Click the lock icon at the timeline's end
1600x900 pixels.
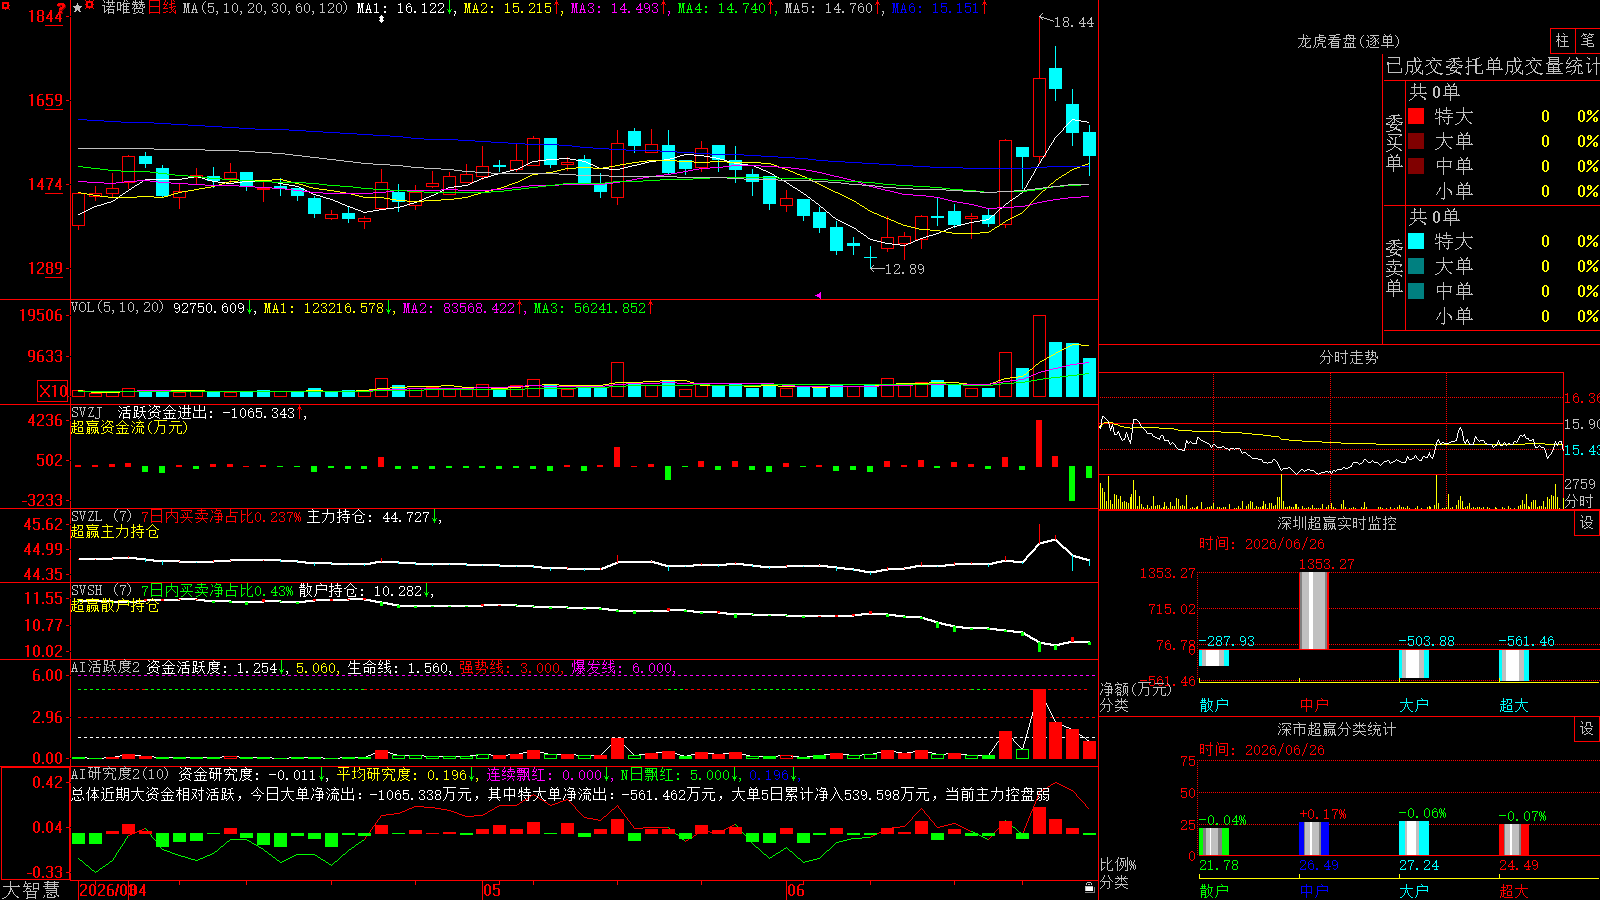pyautogui.click(x=1089, y=887)
